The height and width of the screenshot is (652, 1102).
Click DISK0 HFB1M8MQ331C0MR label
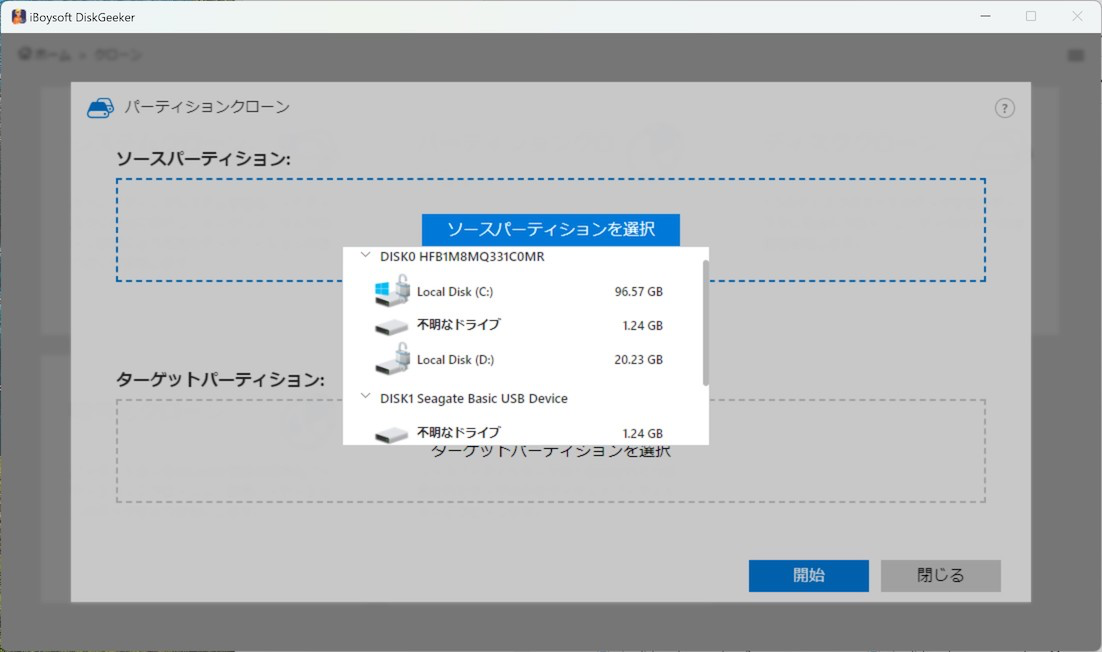[x=462, y=256]
